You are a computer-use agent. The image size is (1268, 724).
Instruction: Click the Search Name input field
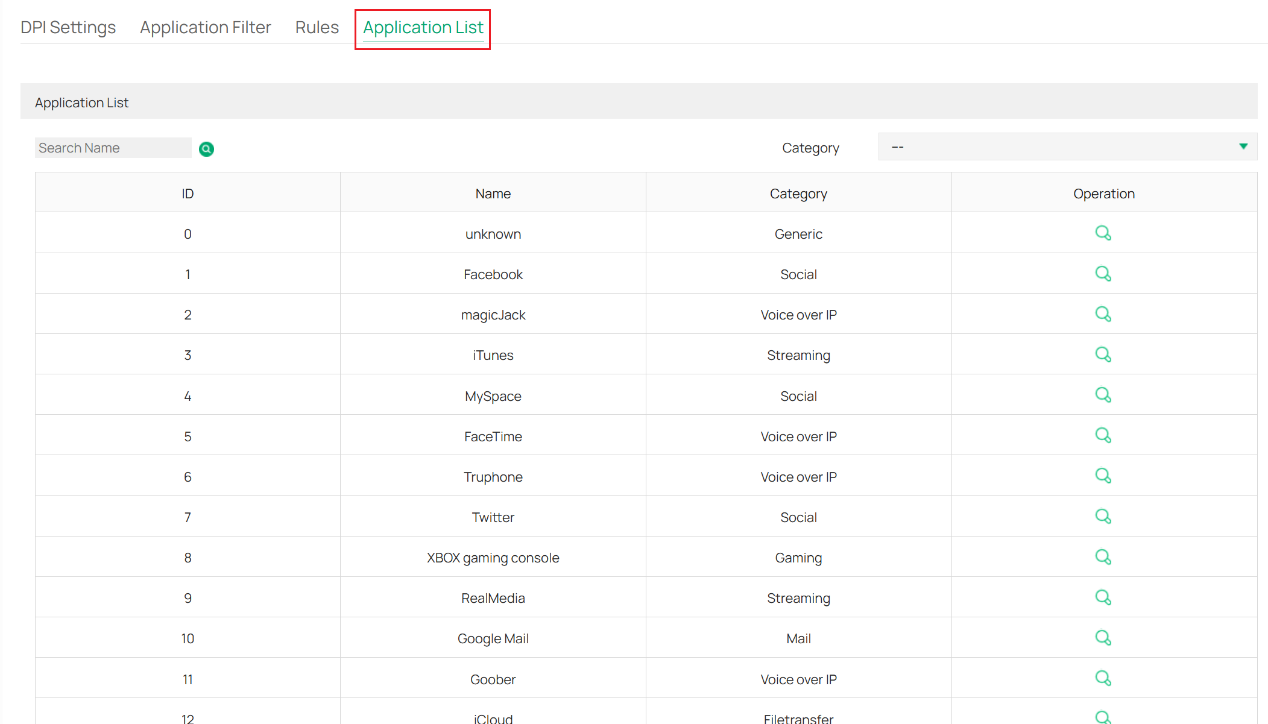(x=113, y=147)
